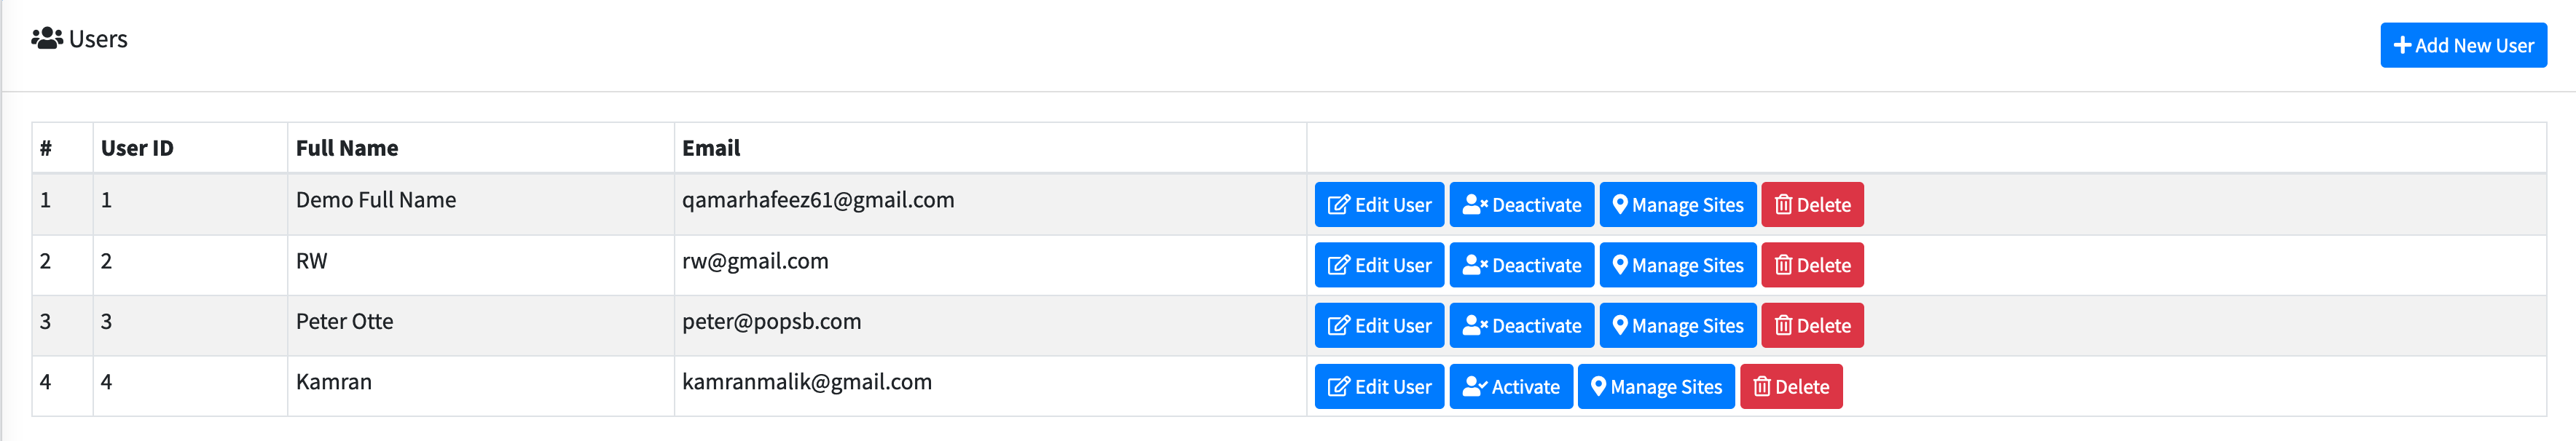Edit user Peter Otte

1378,326
